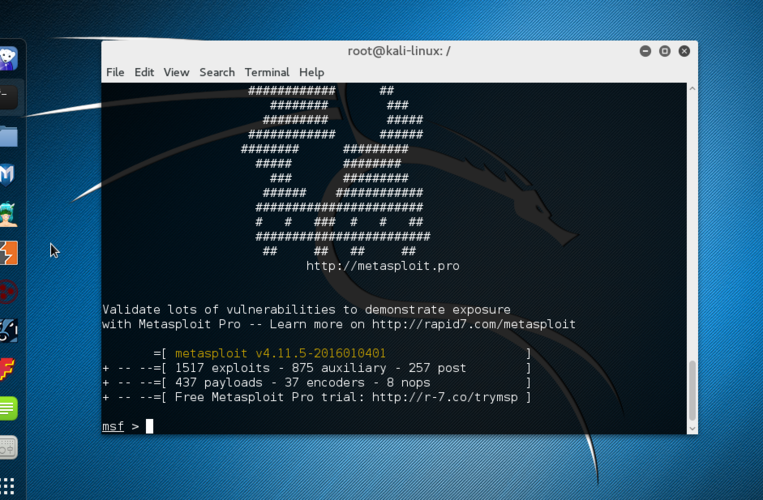This screenshot has height=500, width=763.
Task: Open the Files folder icon in the dock
Action: point(8,136)
